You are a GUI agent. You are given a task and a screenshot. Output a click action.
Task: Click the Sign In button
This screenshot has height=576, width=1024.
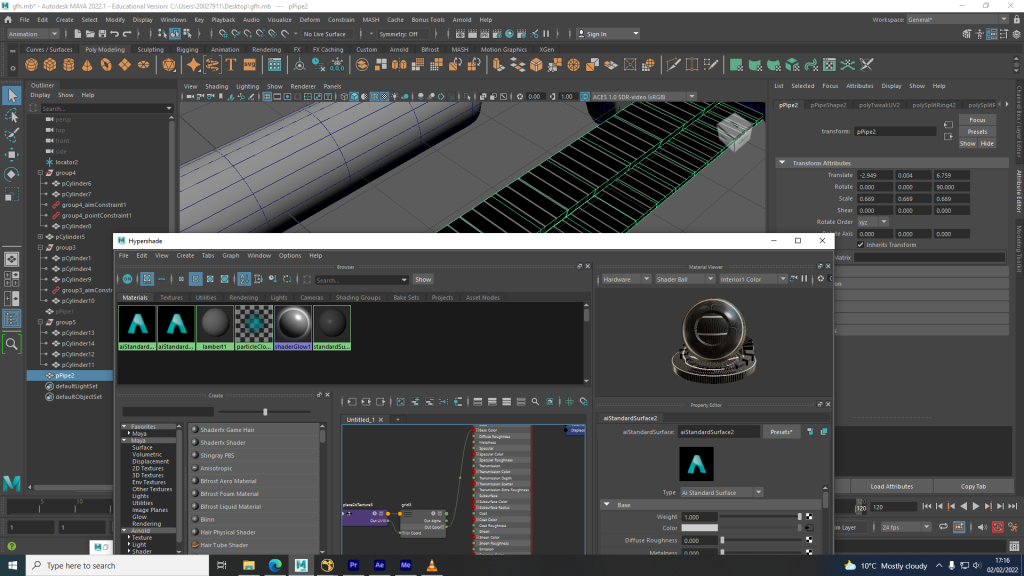(608, 34)
